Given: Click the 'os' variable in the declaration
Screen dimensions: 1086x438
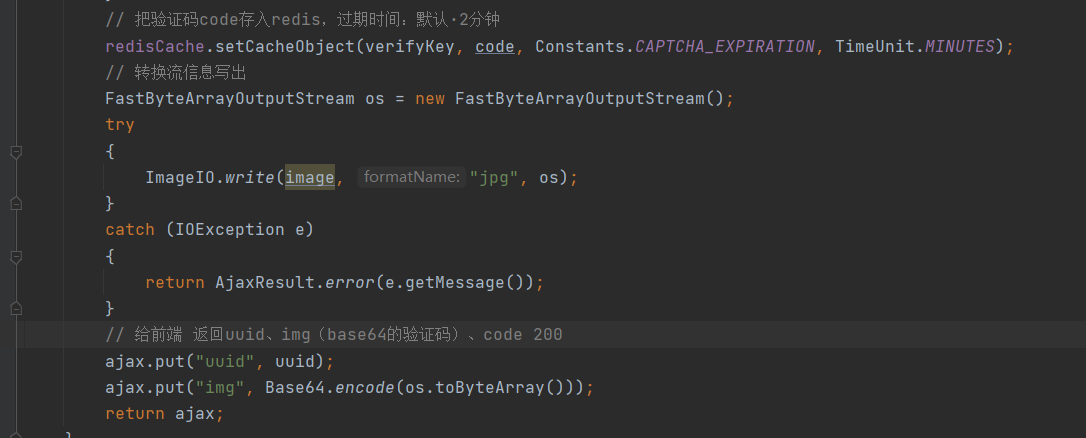Looking at the screenshot, I should point(375,98).
